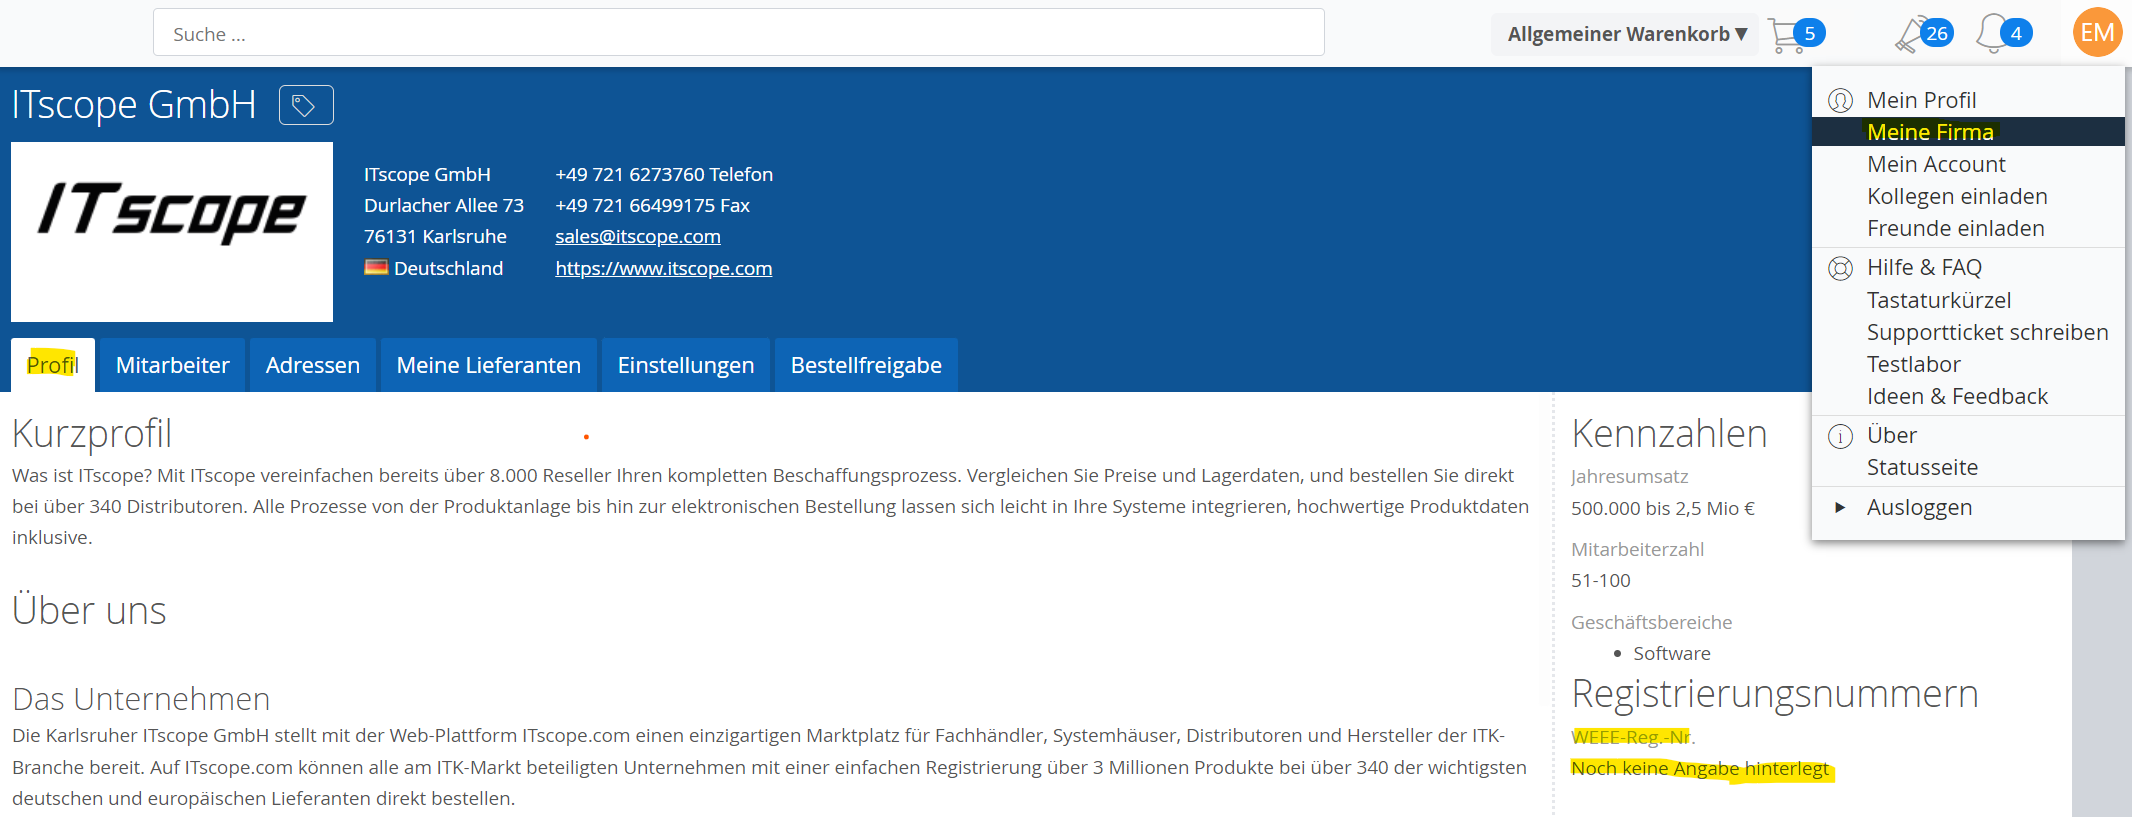Click the arrow next to Ausloggen
The height and width of the screenshot is (817, 2132).
click(x=1840, y=508)
